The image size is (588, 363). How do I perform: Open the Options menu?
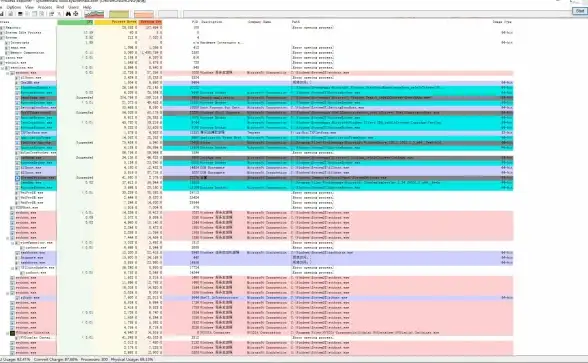click(x=14, y=7)
